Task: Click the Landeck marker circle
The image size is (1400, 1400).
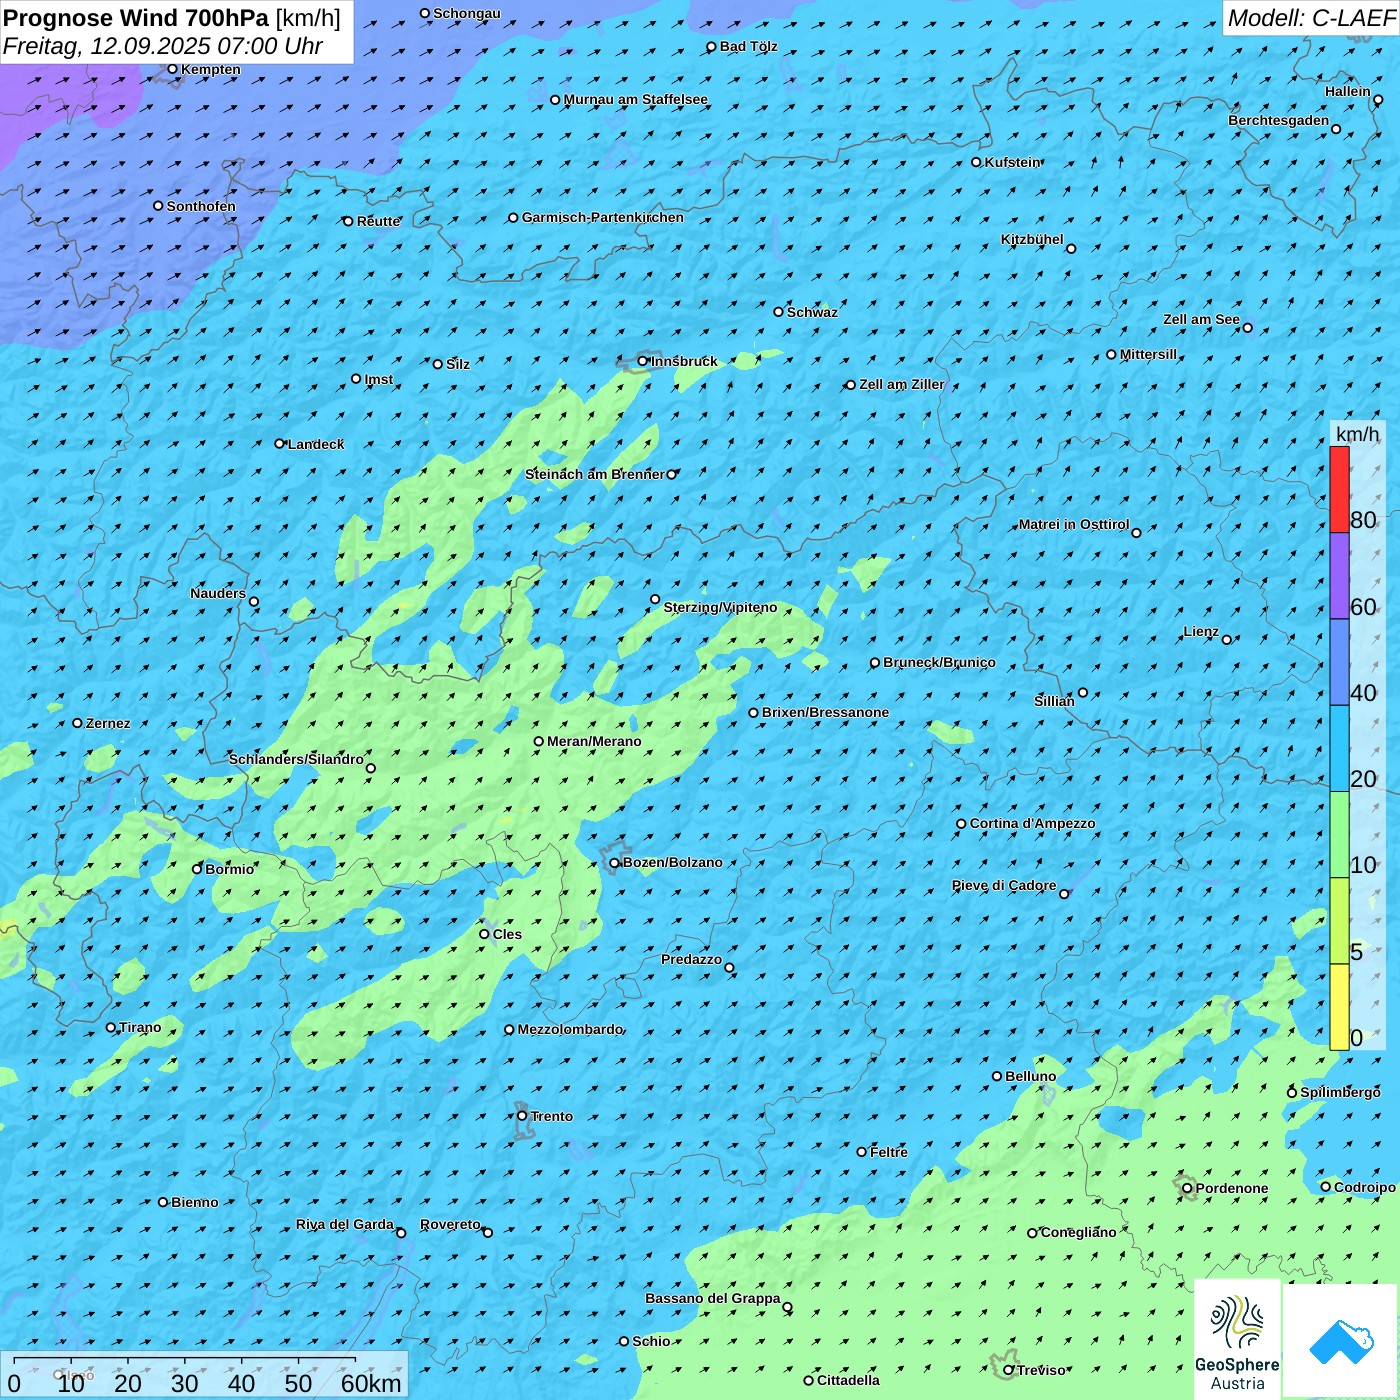Action: click(x=280, y=443)
